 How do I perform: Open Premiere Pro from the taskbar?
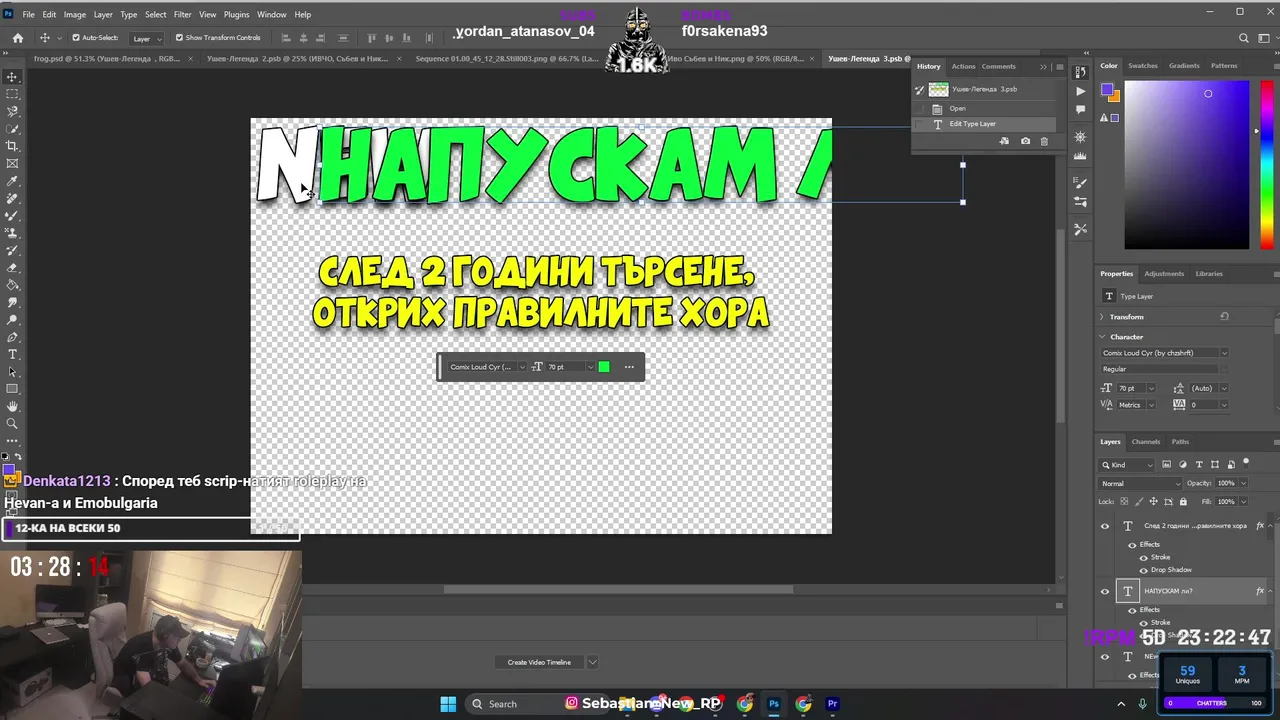(832, 704)
